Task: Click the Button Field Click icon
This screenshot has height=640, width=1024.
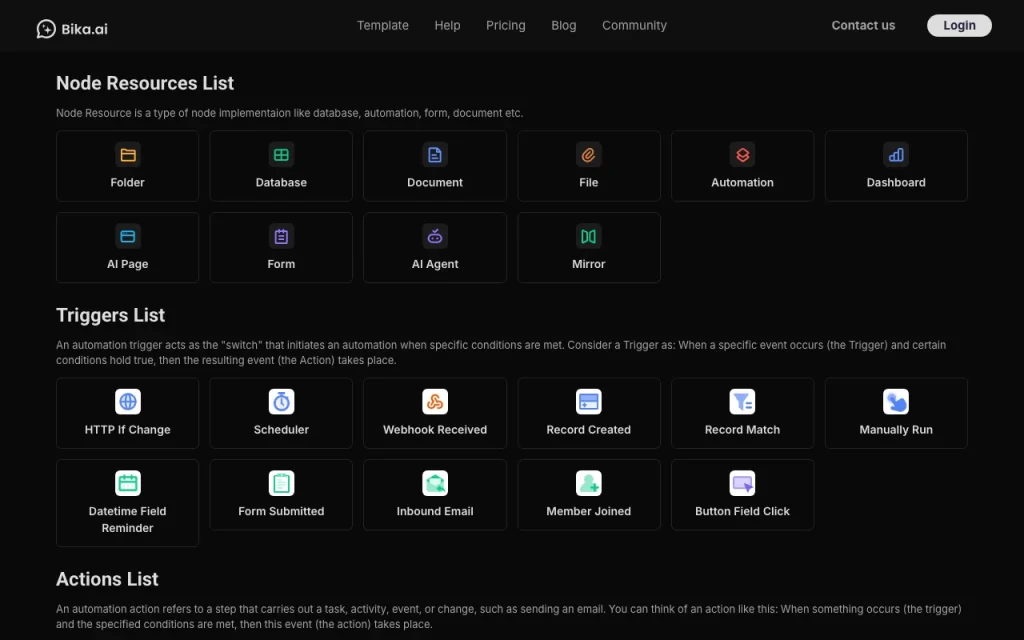Action: pyautogui.click(x=743, y=483)
